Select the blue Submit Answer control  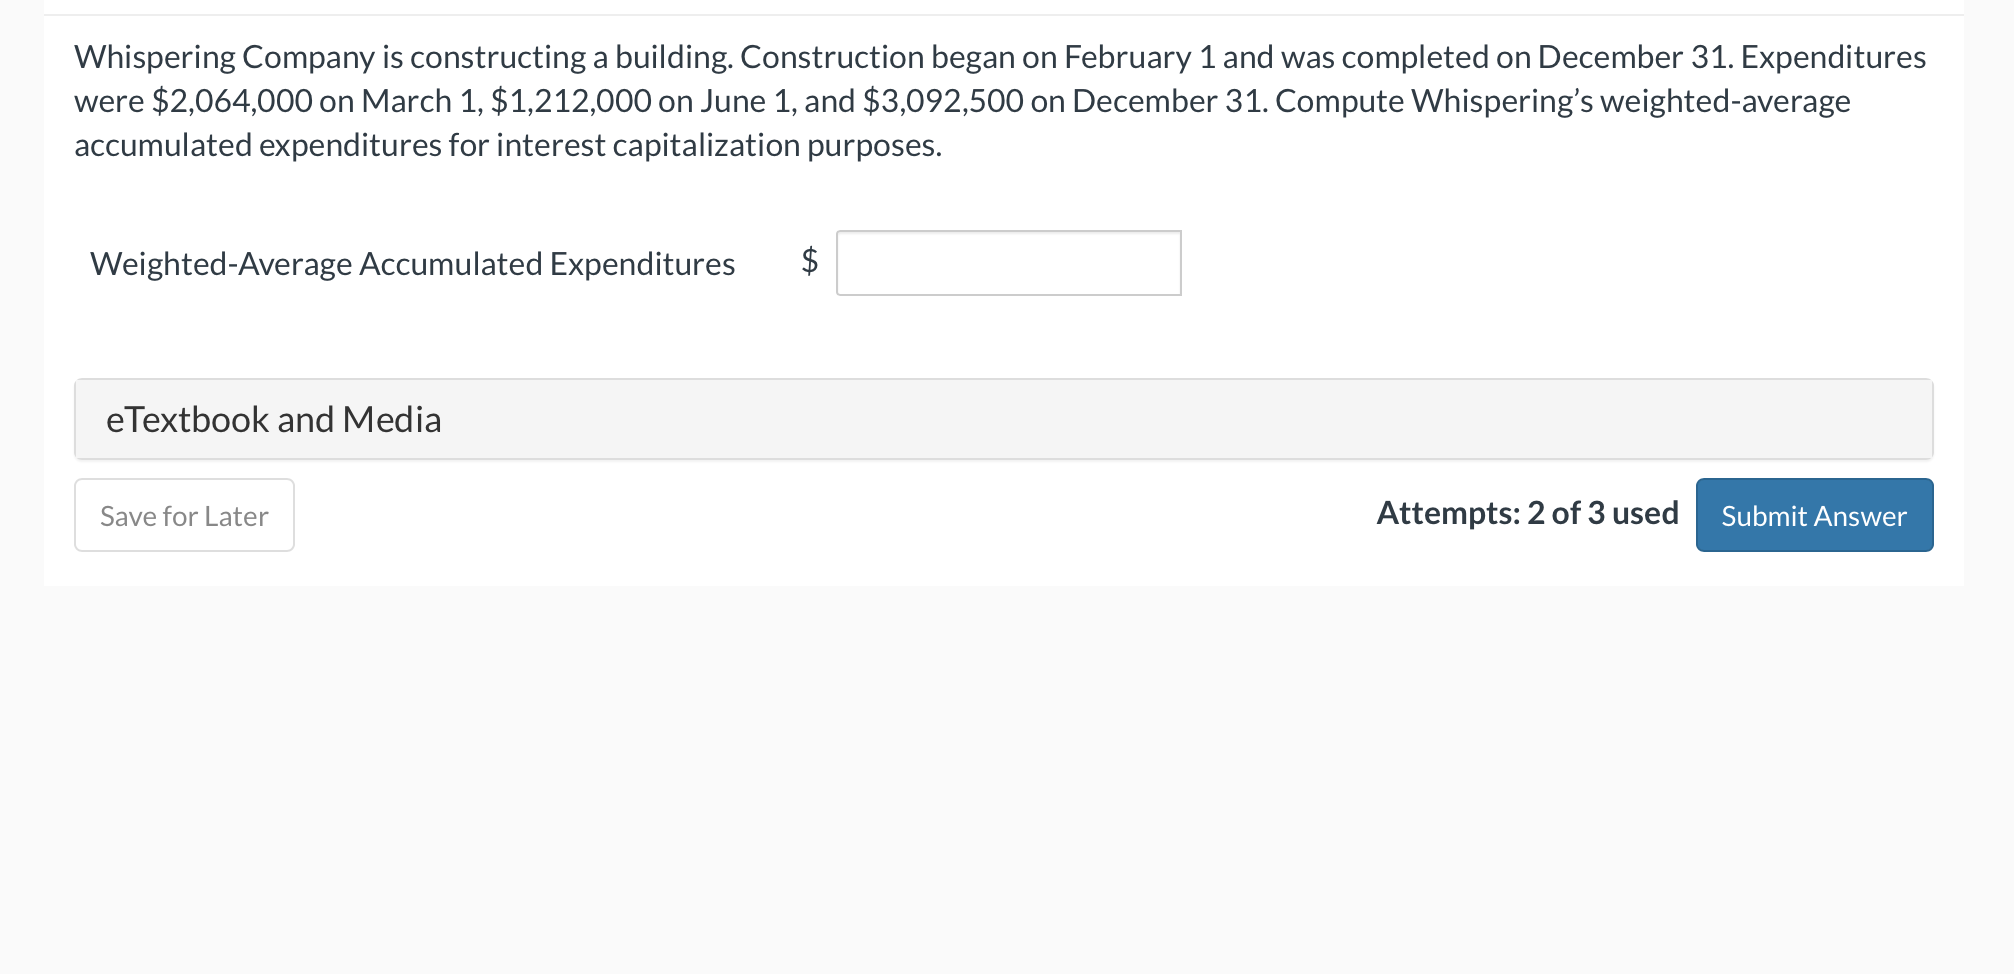point(1812,515)
